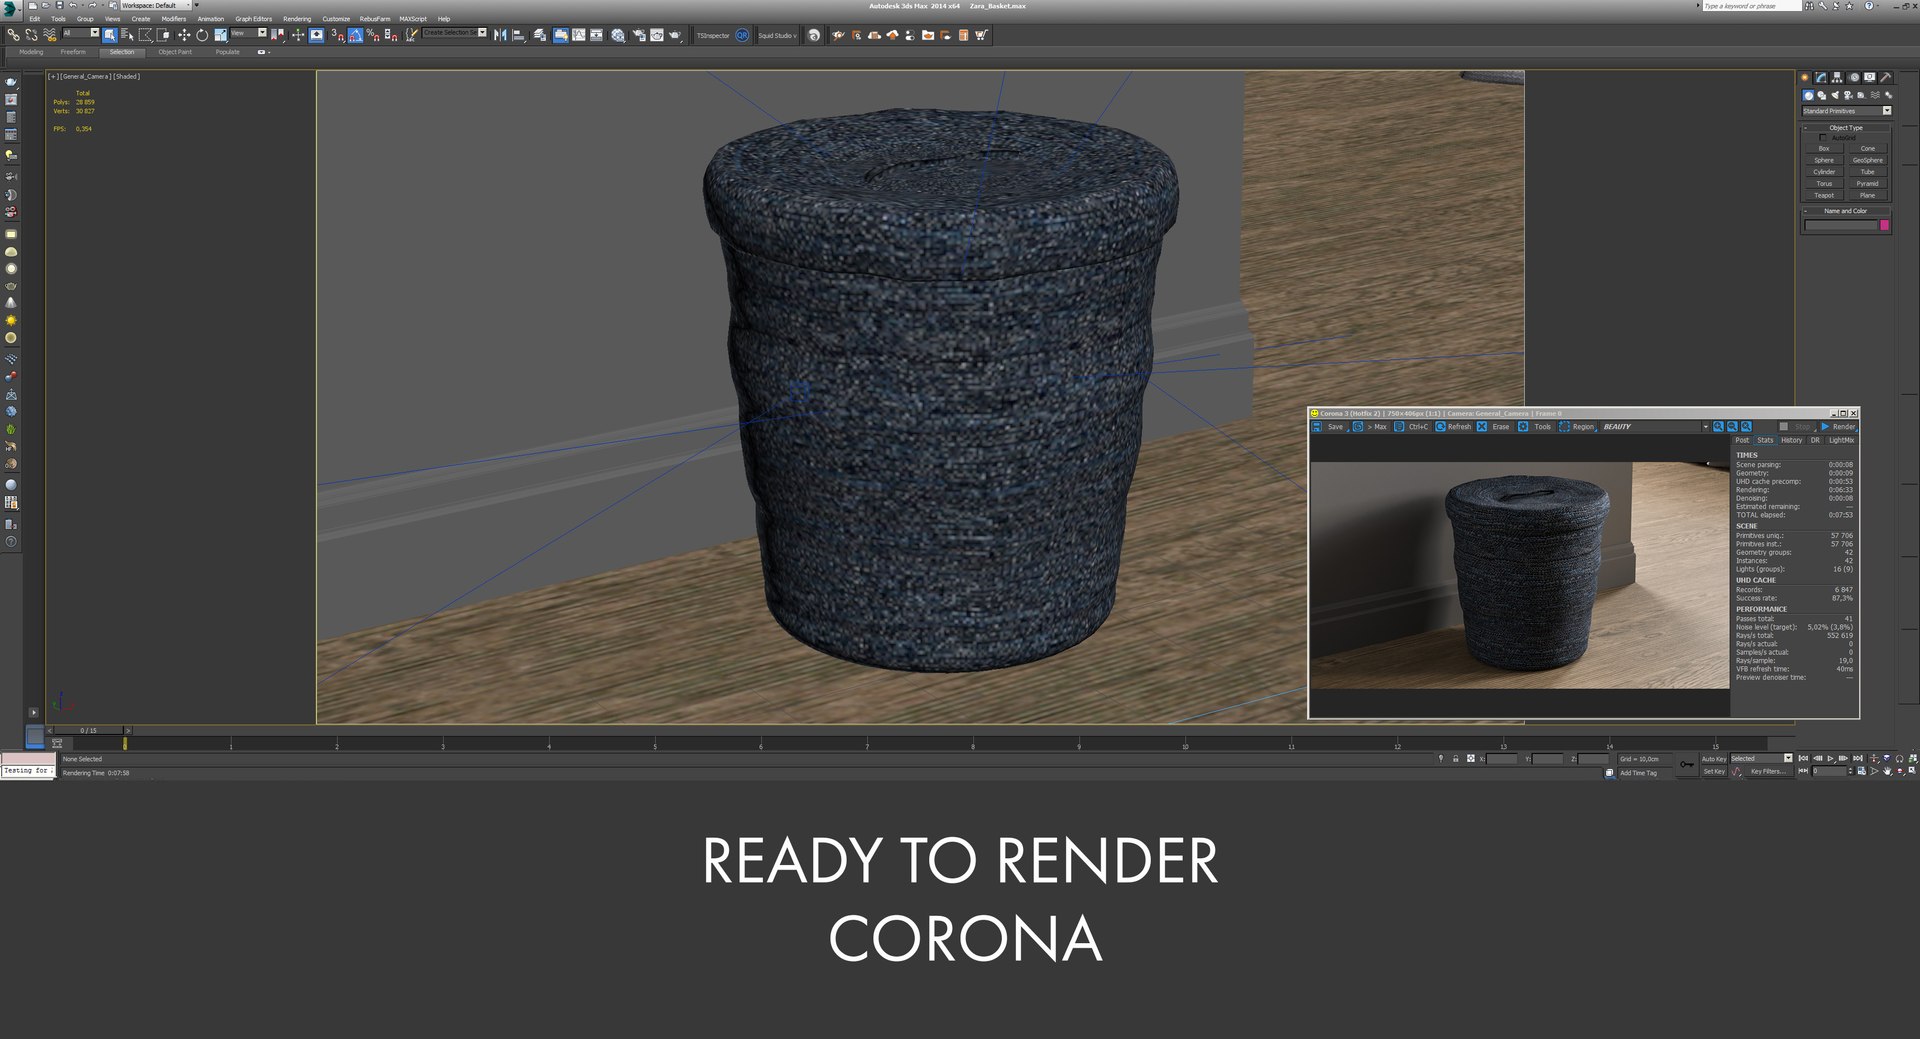Open the MAXScript menu
The height and width of the screenshot is (1039, 1920).
click(413, 19)
